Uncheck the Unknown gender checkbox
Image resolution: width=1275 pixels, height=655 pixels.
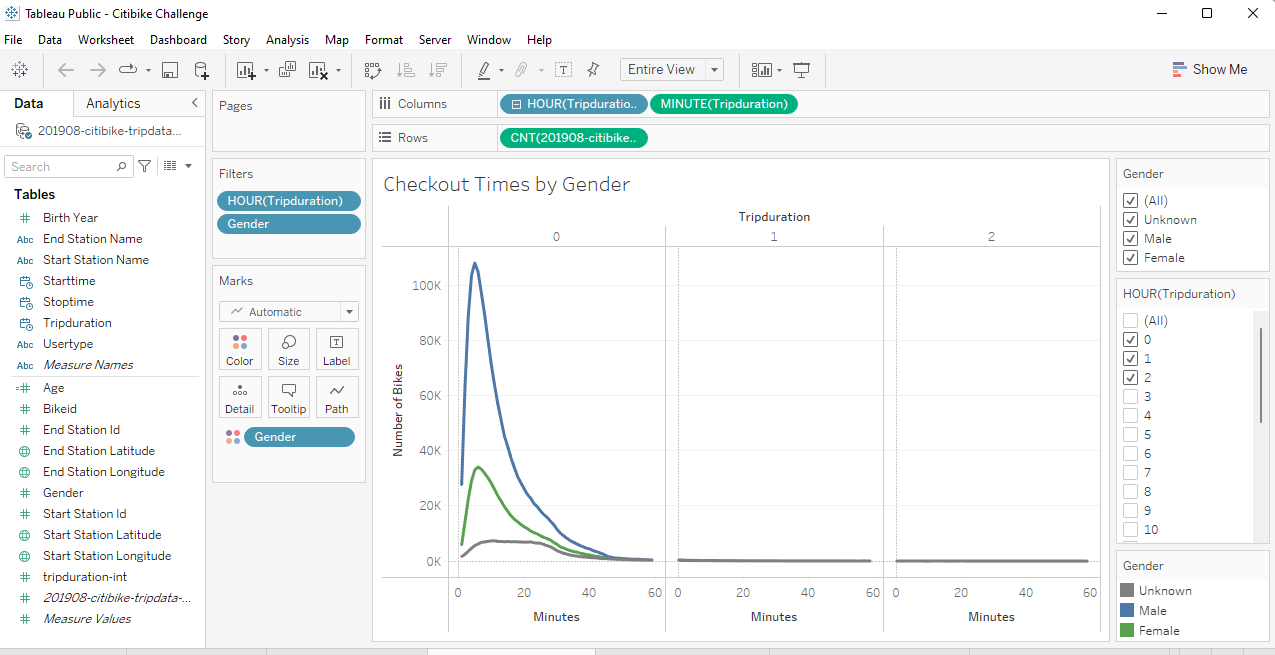[1130, 219]
